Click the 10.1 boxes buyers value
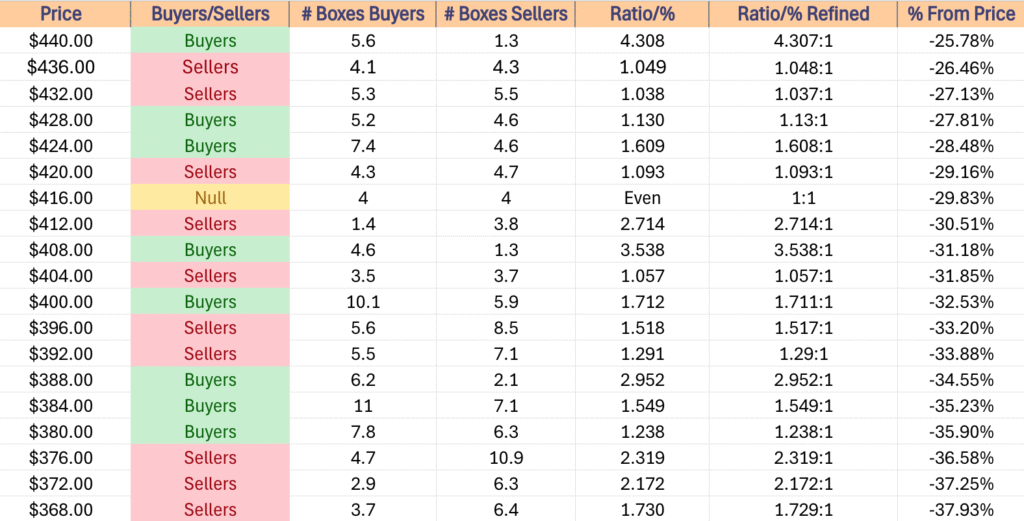Image resolution: width=1024 pixels, height=521 pixels. pos(362,302)
